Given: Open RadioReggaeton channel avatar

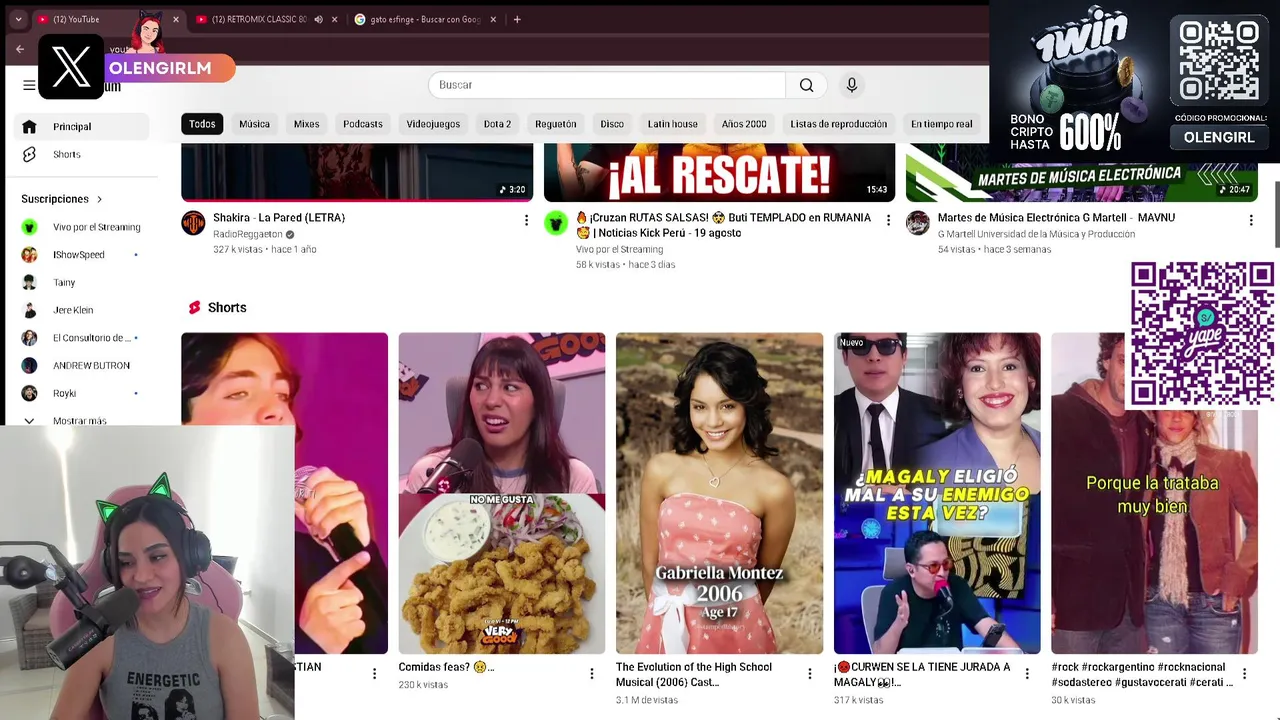Looking at the screenshot, I should [193, 223].
